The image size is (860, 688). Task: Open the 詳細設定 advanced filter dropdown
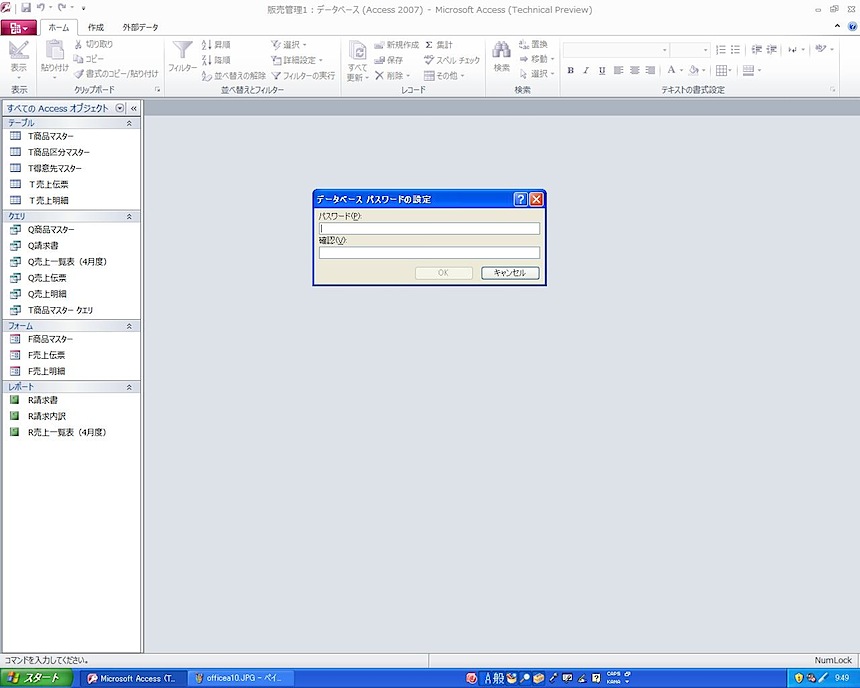[x=297, y=60]
